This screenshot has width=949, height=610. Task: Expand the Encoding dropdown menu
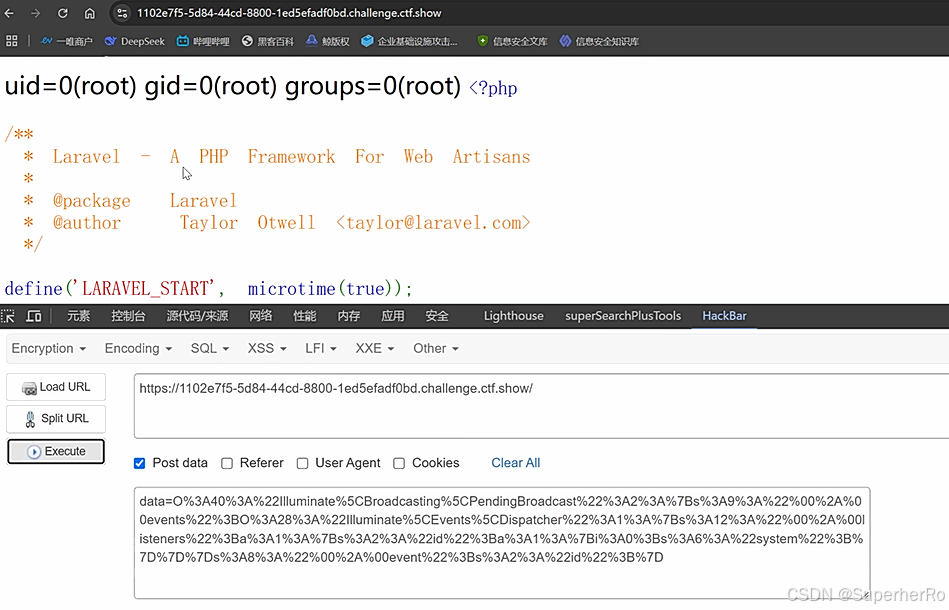138,349
